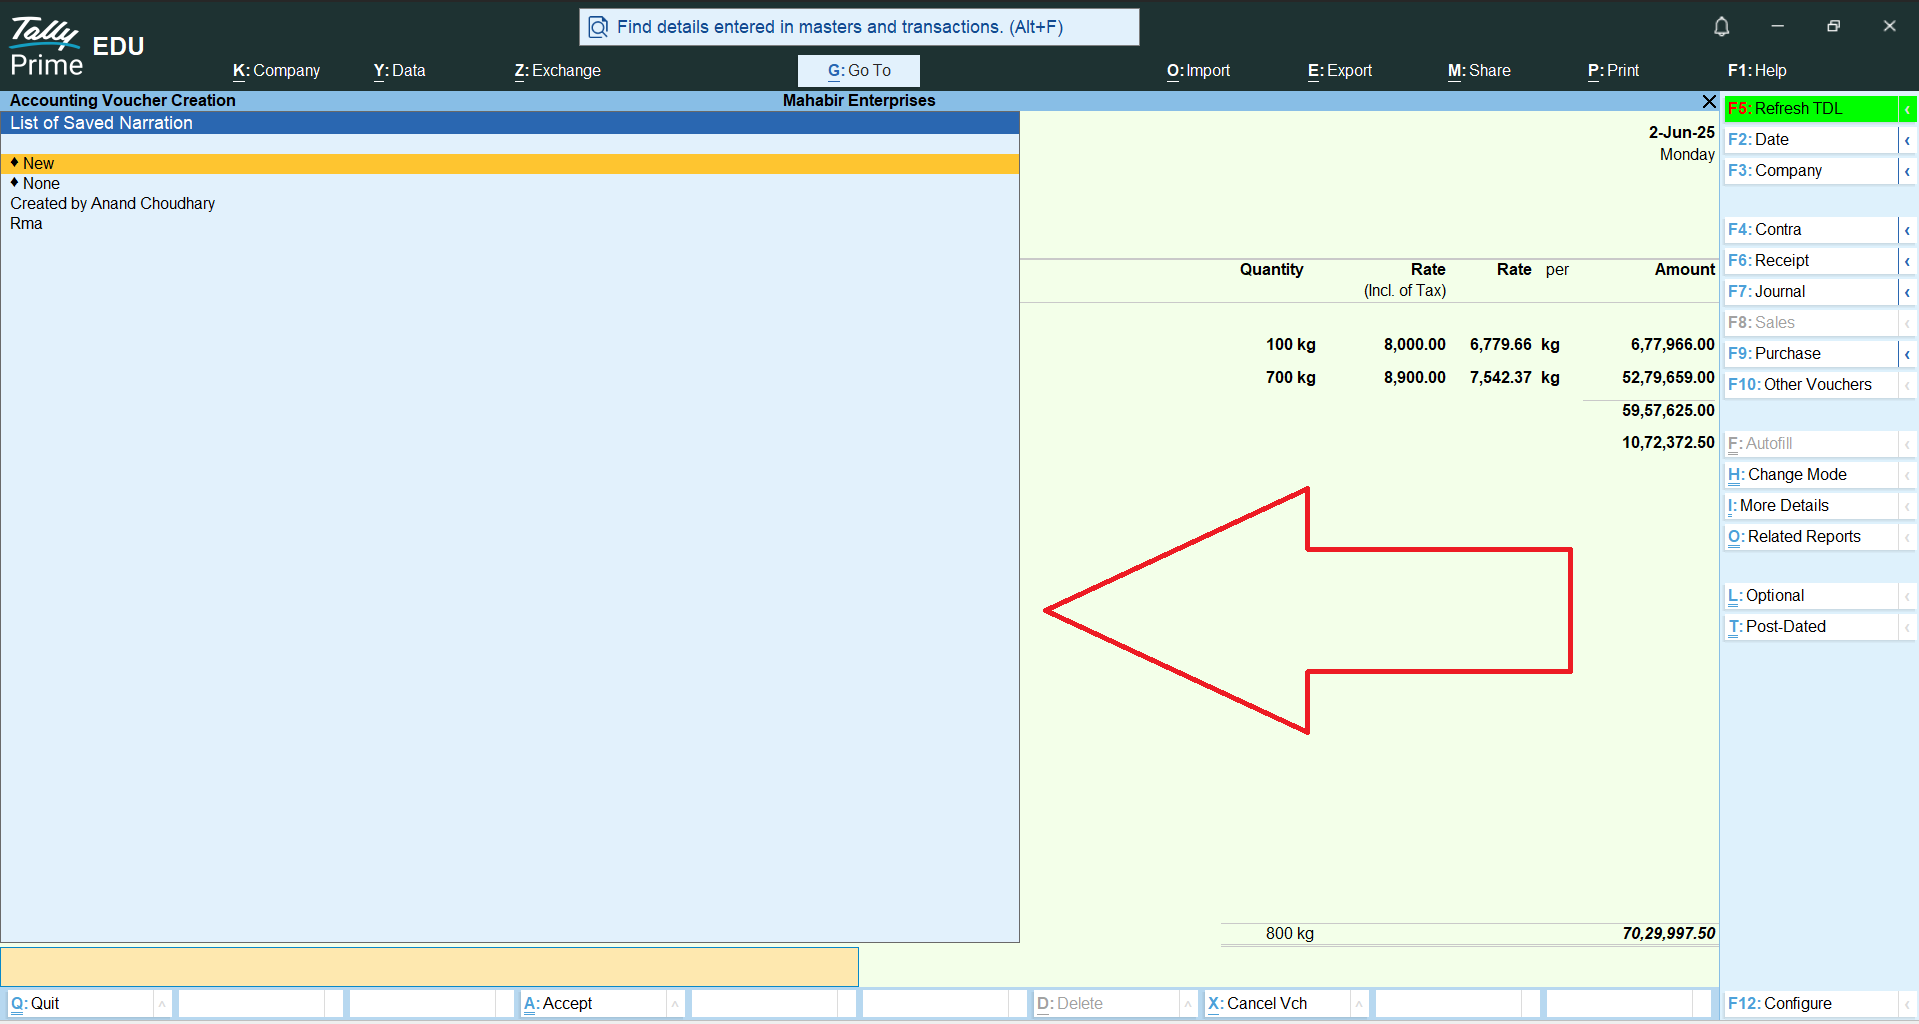
Task: Click quantity 700 kg
Action: [x=1290, y=377]
